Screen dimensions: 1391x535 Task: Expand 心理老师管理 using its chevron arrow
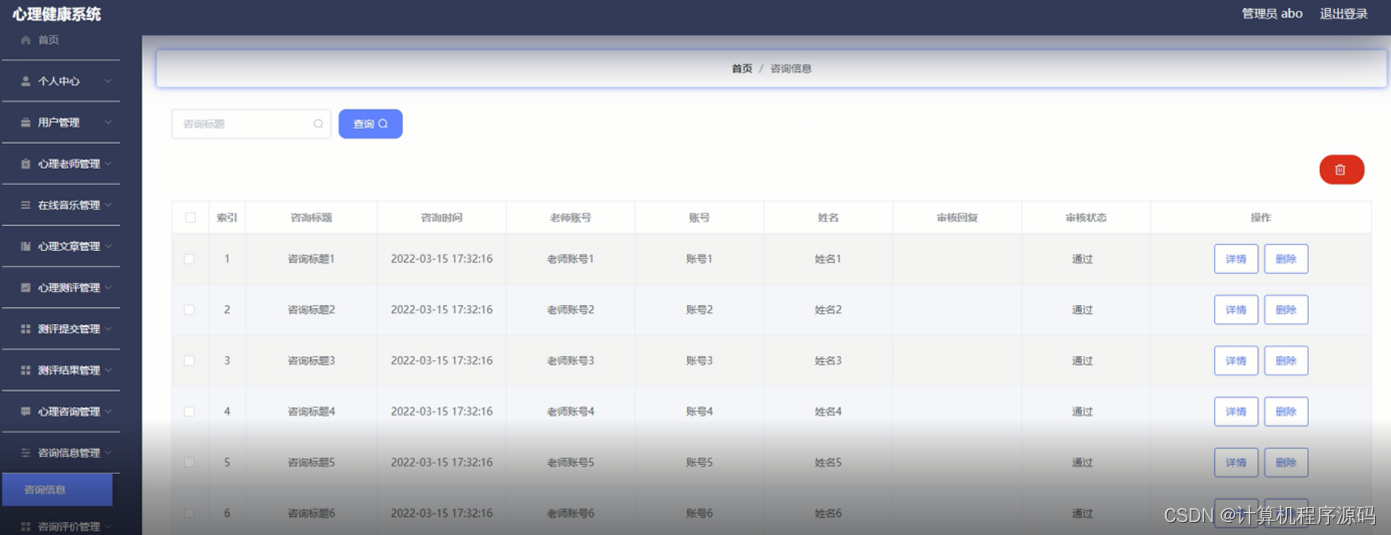pos(107,164)
